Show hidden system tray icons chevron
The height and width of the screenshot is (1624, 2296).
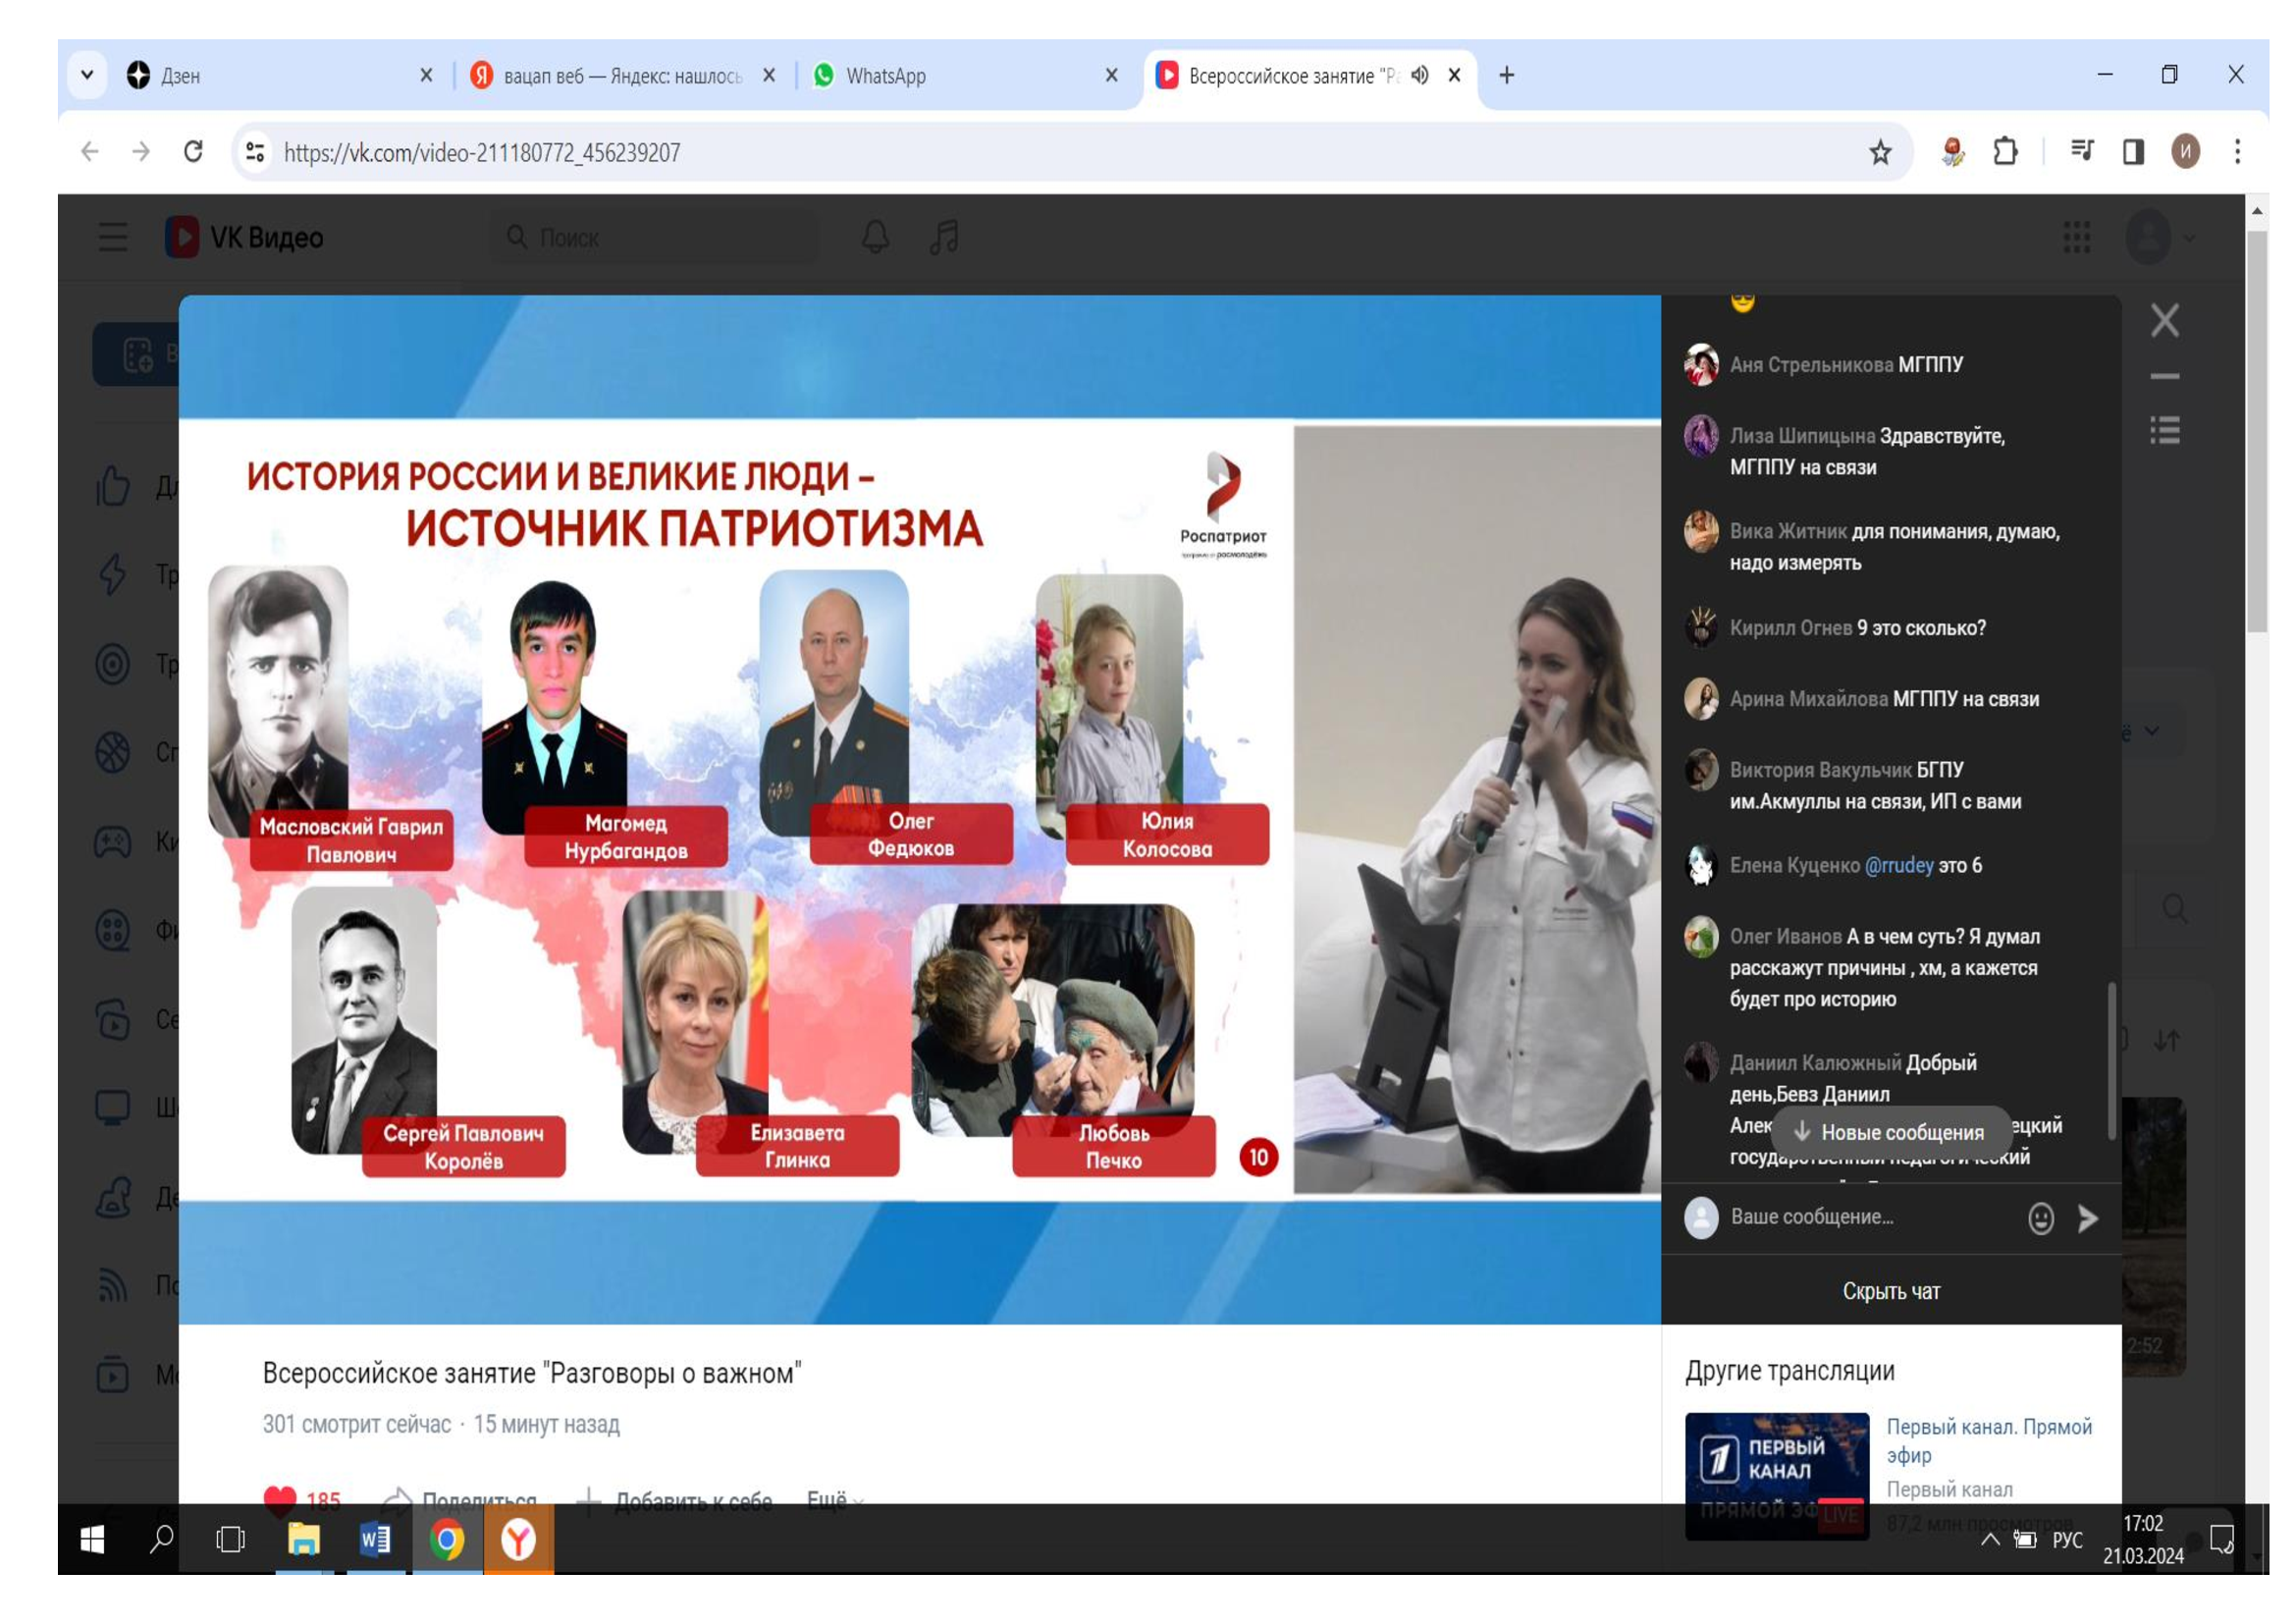click(x=1990, y=1539)
